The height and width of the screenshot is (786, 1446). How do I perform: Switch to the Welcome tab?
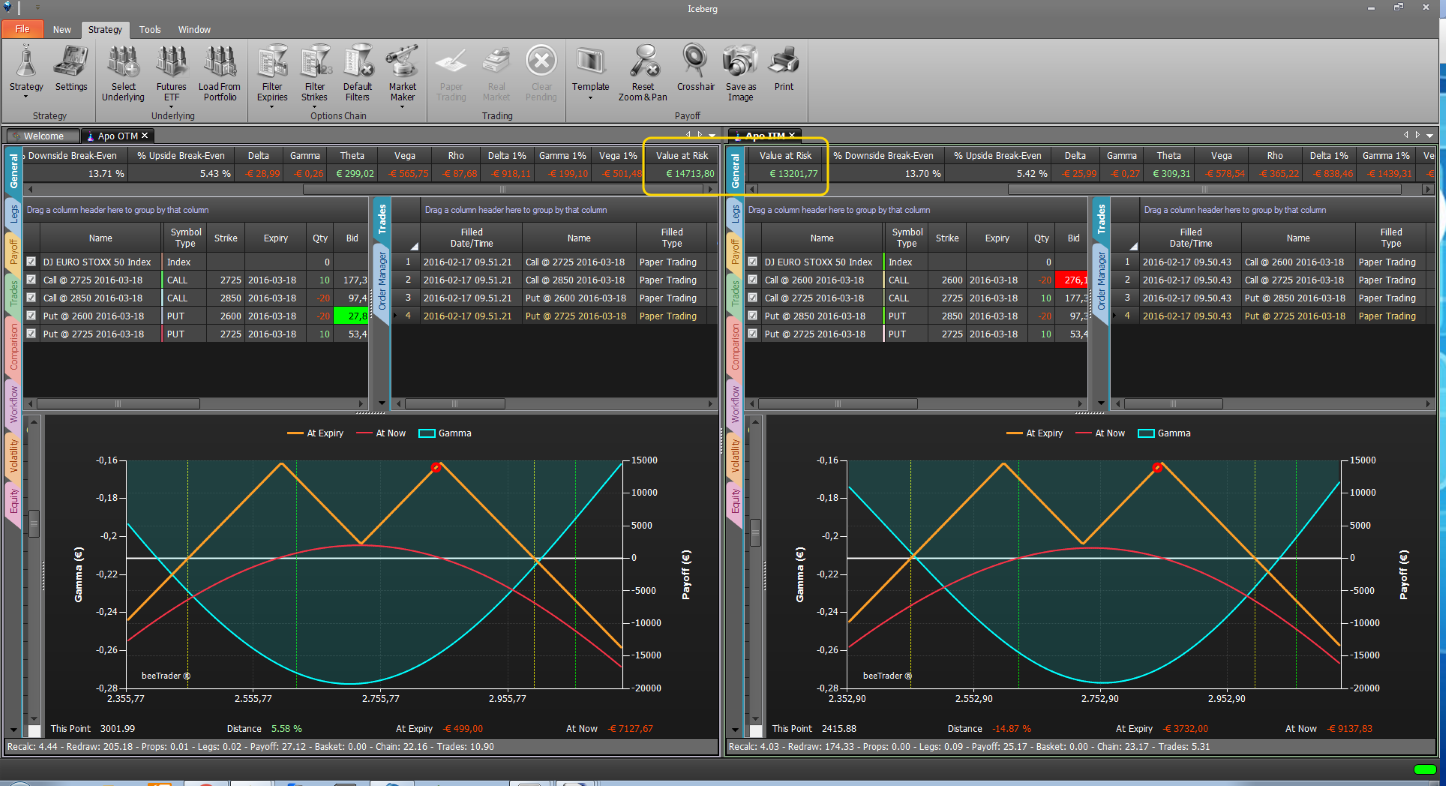[x=43, y=136]
